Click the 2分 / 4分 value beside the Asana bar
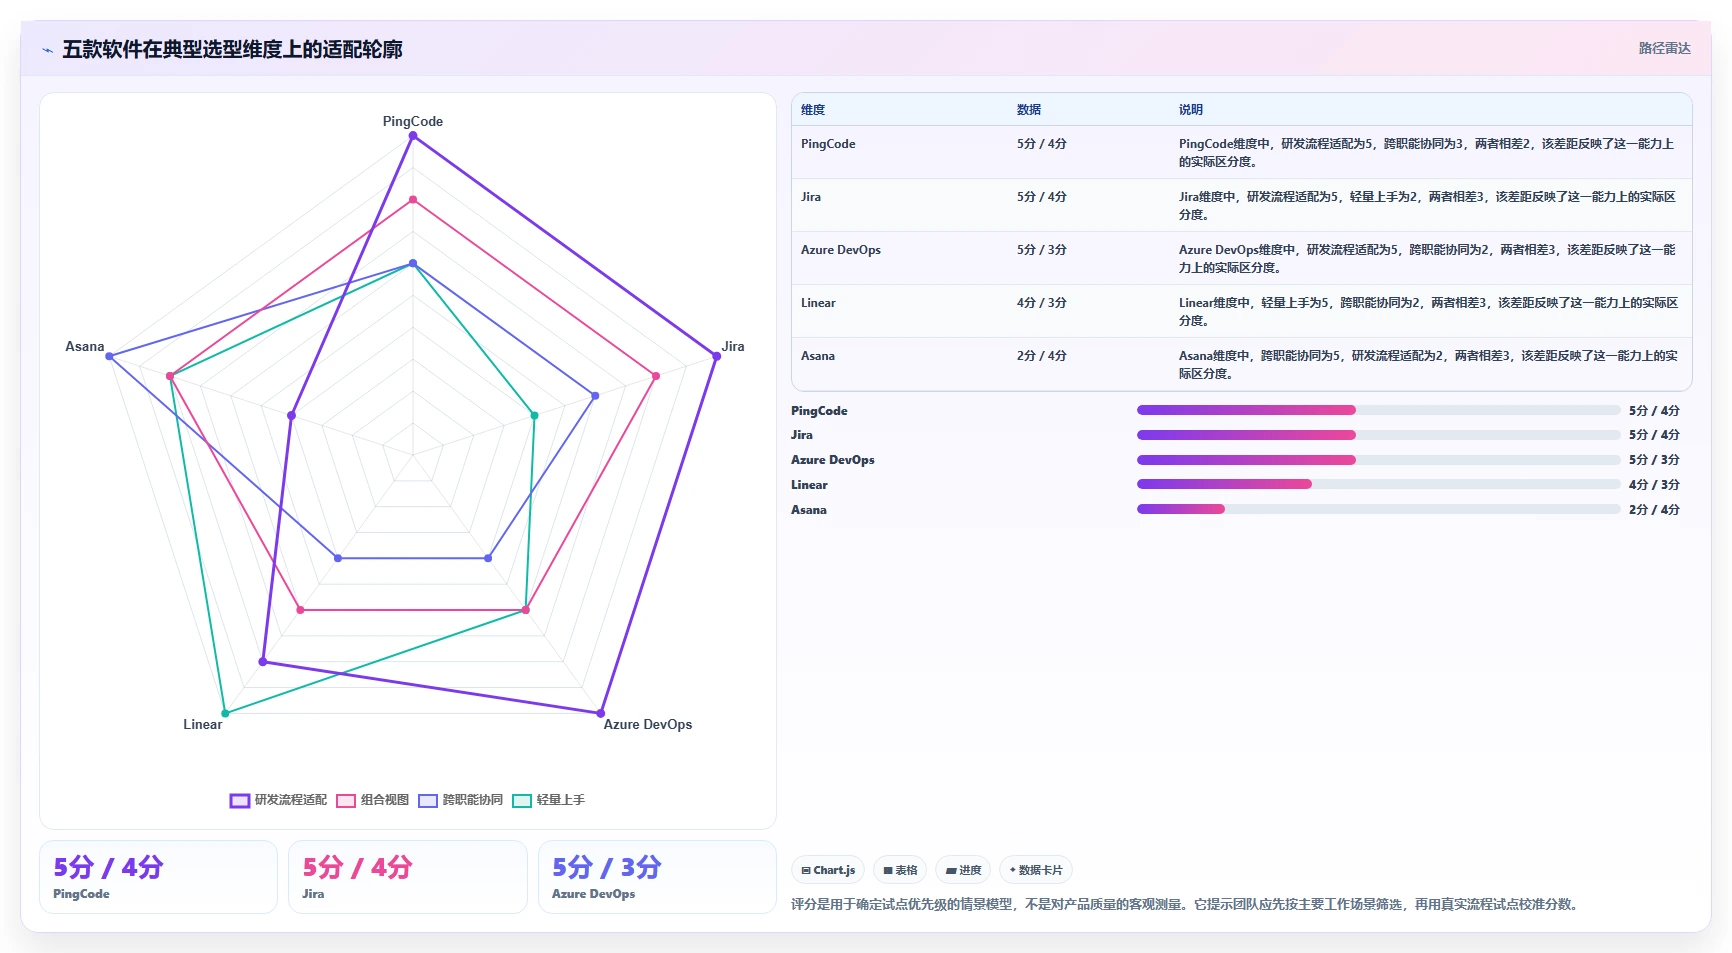 pyautogui.click(x=1654, y=510)
